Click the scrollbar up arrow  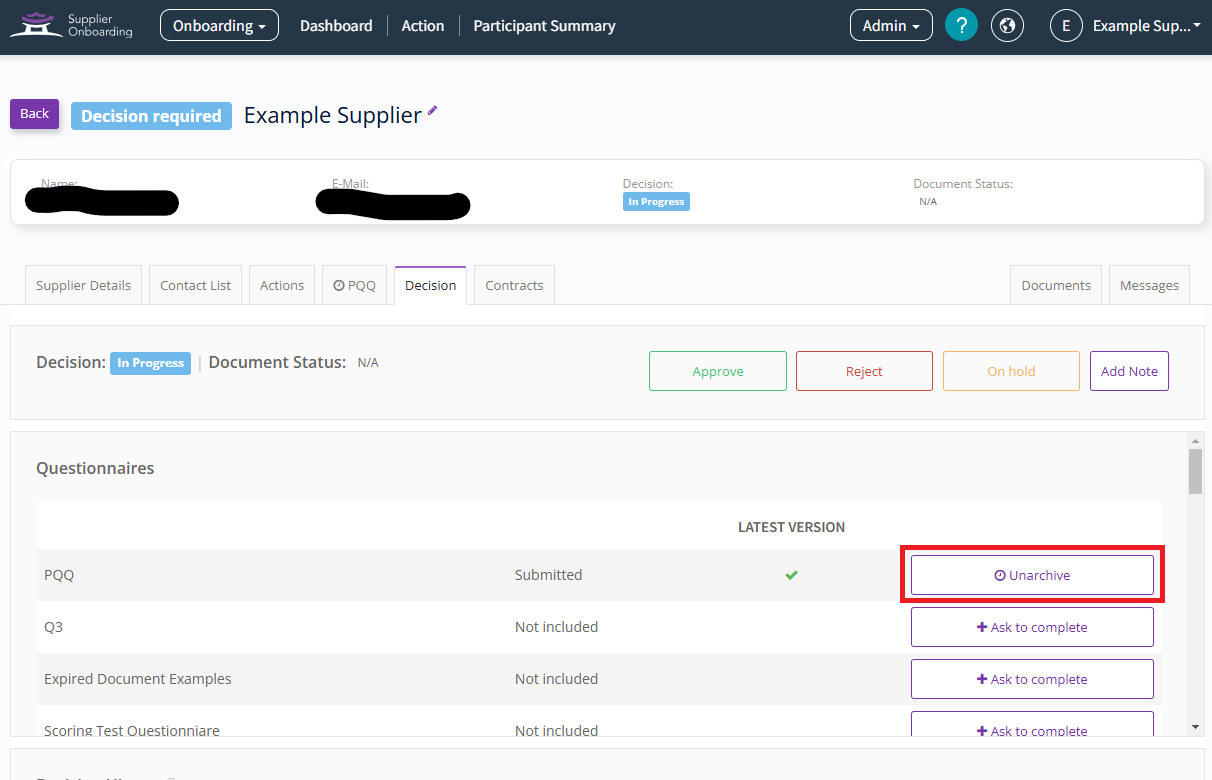pyautogui.click(x=1195, y=440)
